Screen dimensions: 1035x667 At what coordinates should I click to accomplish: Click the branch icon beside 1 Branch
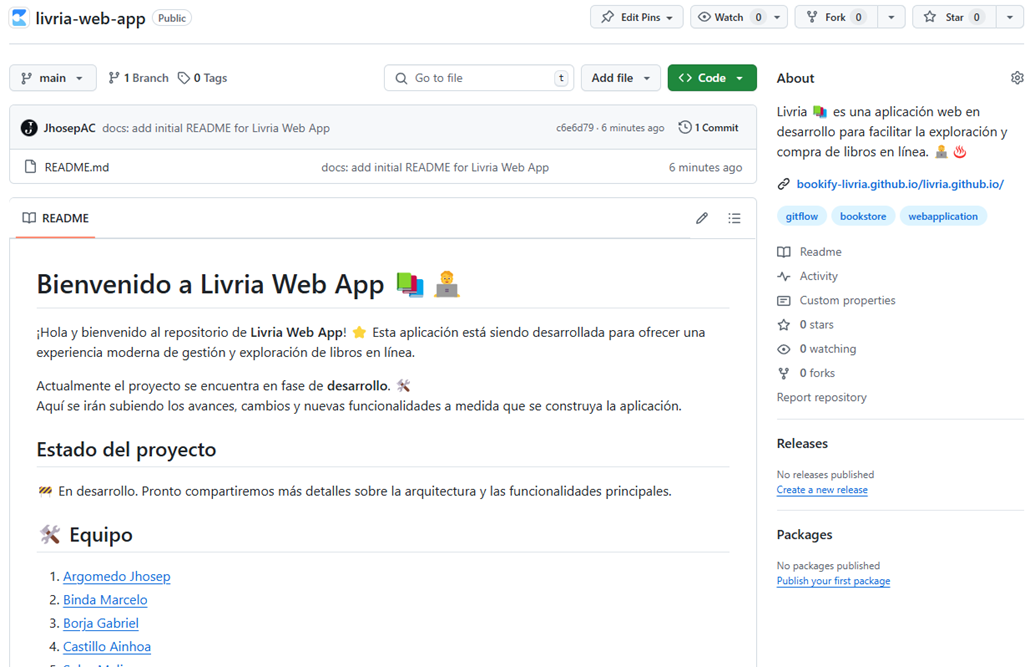pos(114,78)
